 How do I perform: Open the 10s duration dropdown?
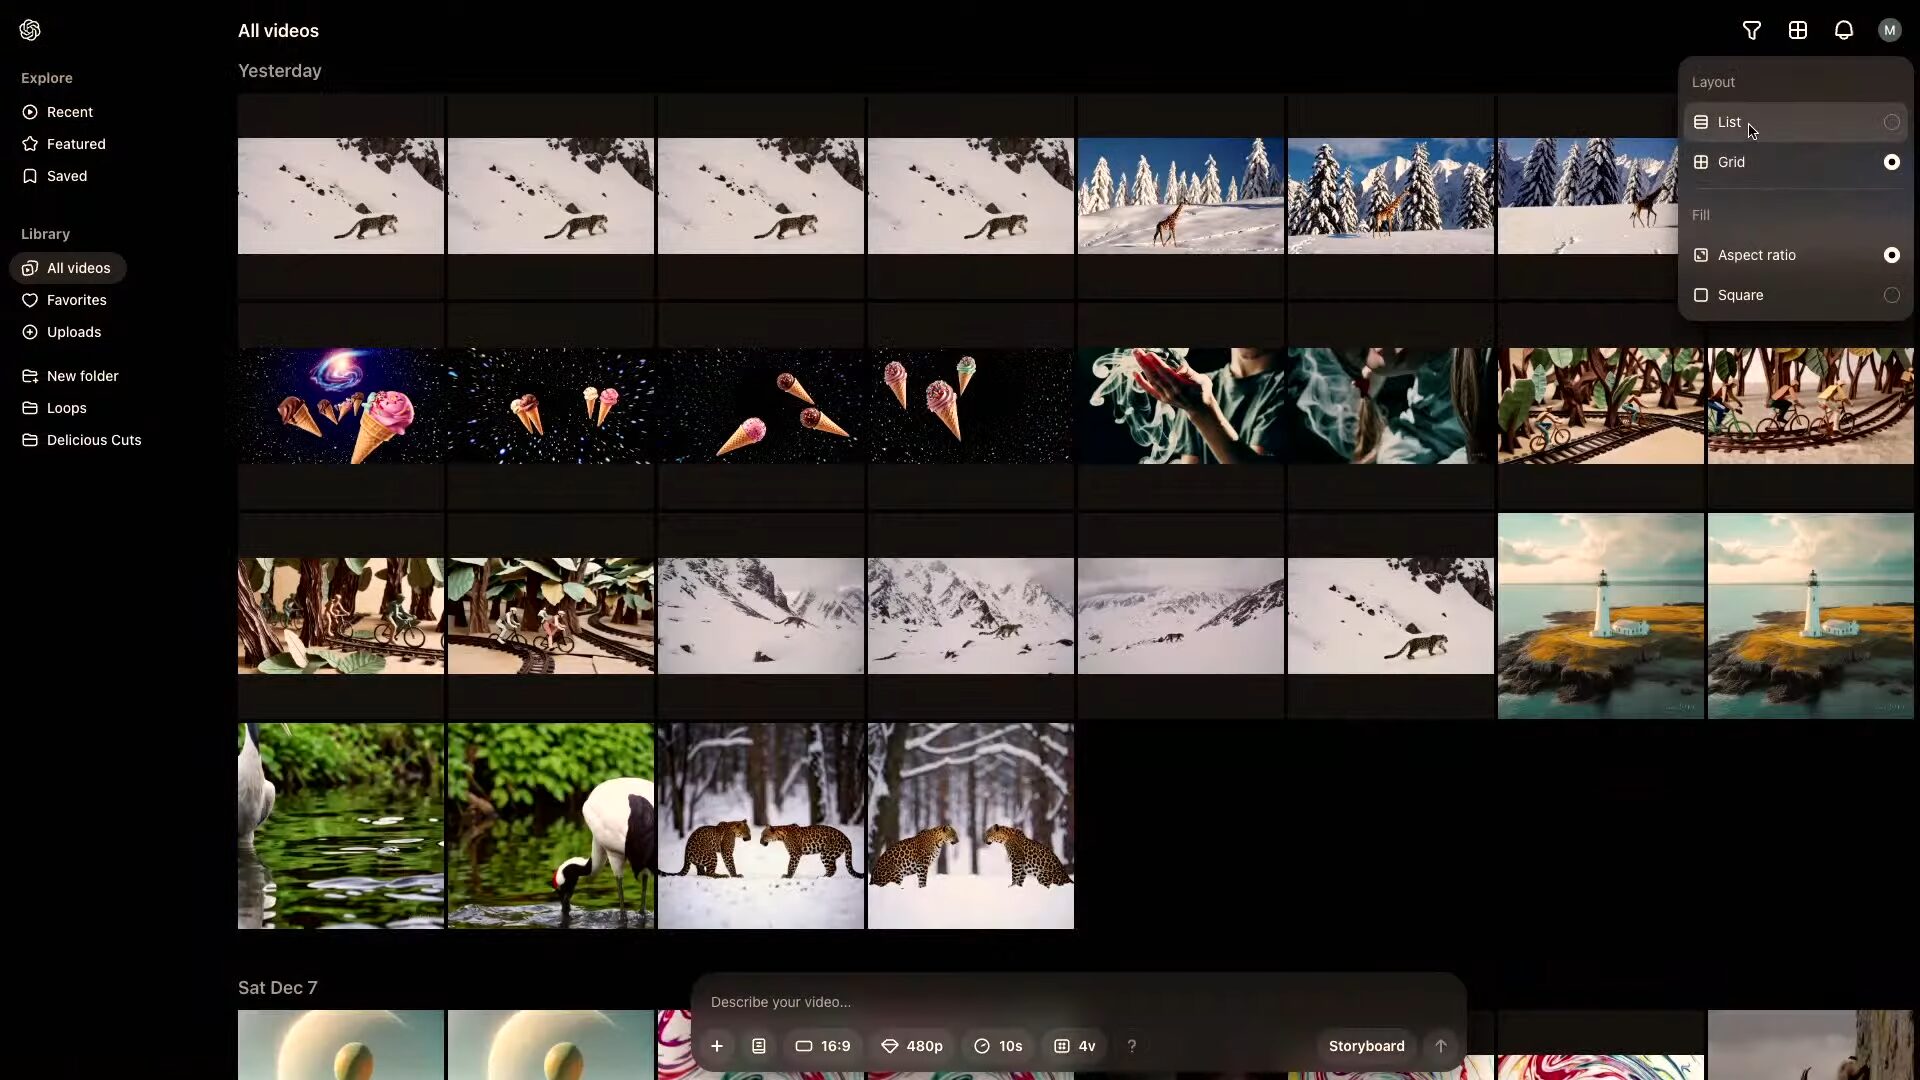998,1046
